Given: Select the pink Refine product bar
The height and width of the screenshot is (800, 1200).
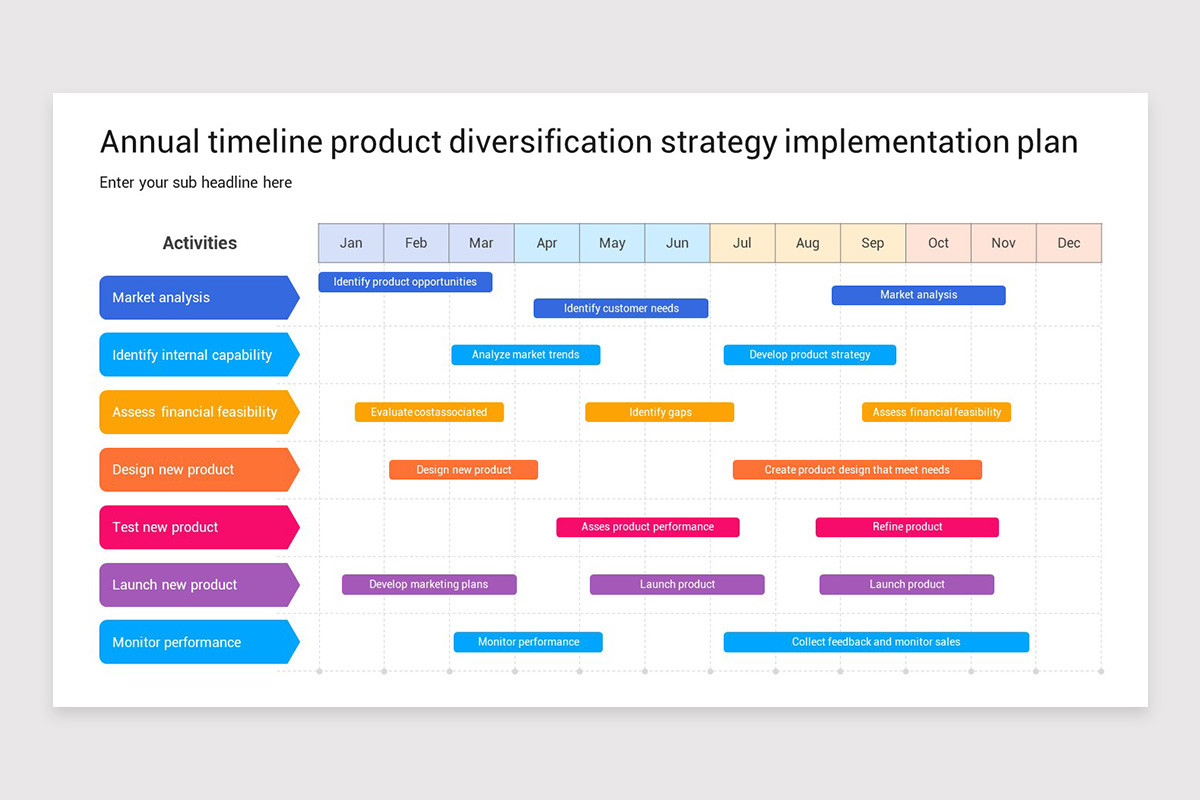Looking at the screenshot, I should tap(906, 527).
